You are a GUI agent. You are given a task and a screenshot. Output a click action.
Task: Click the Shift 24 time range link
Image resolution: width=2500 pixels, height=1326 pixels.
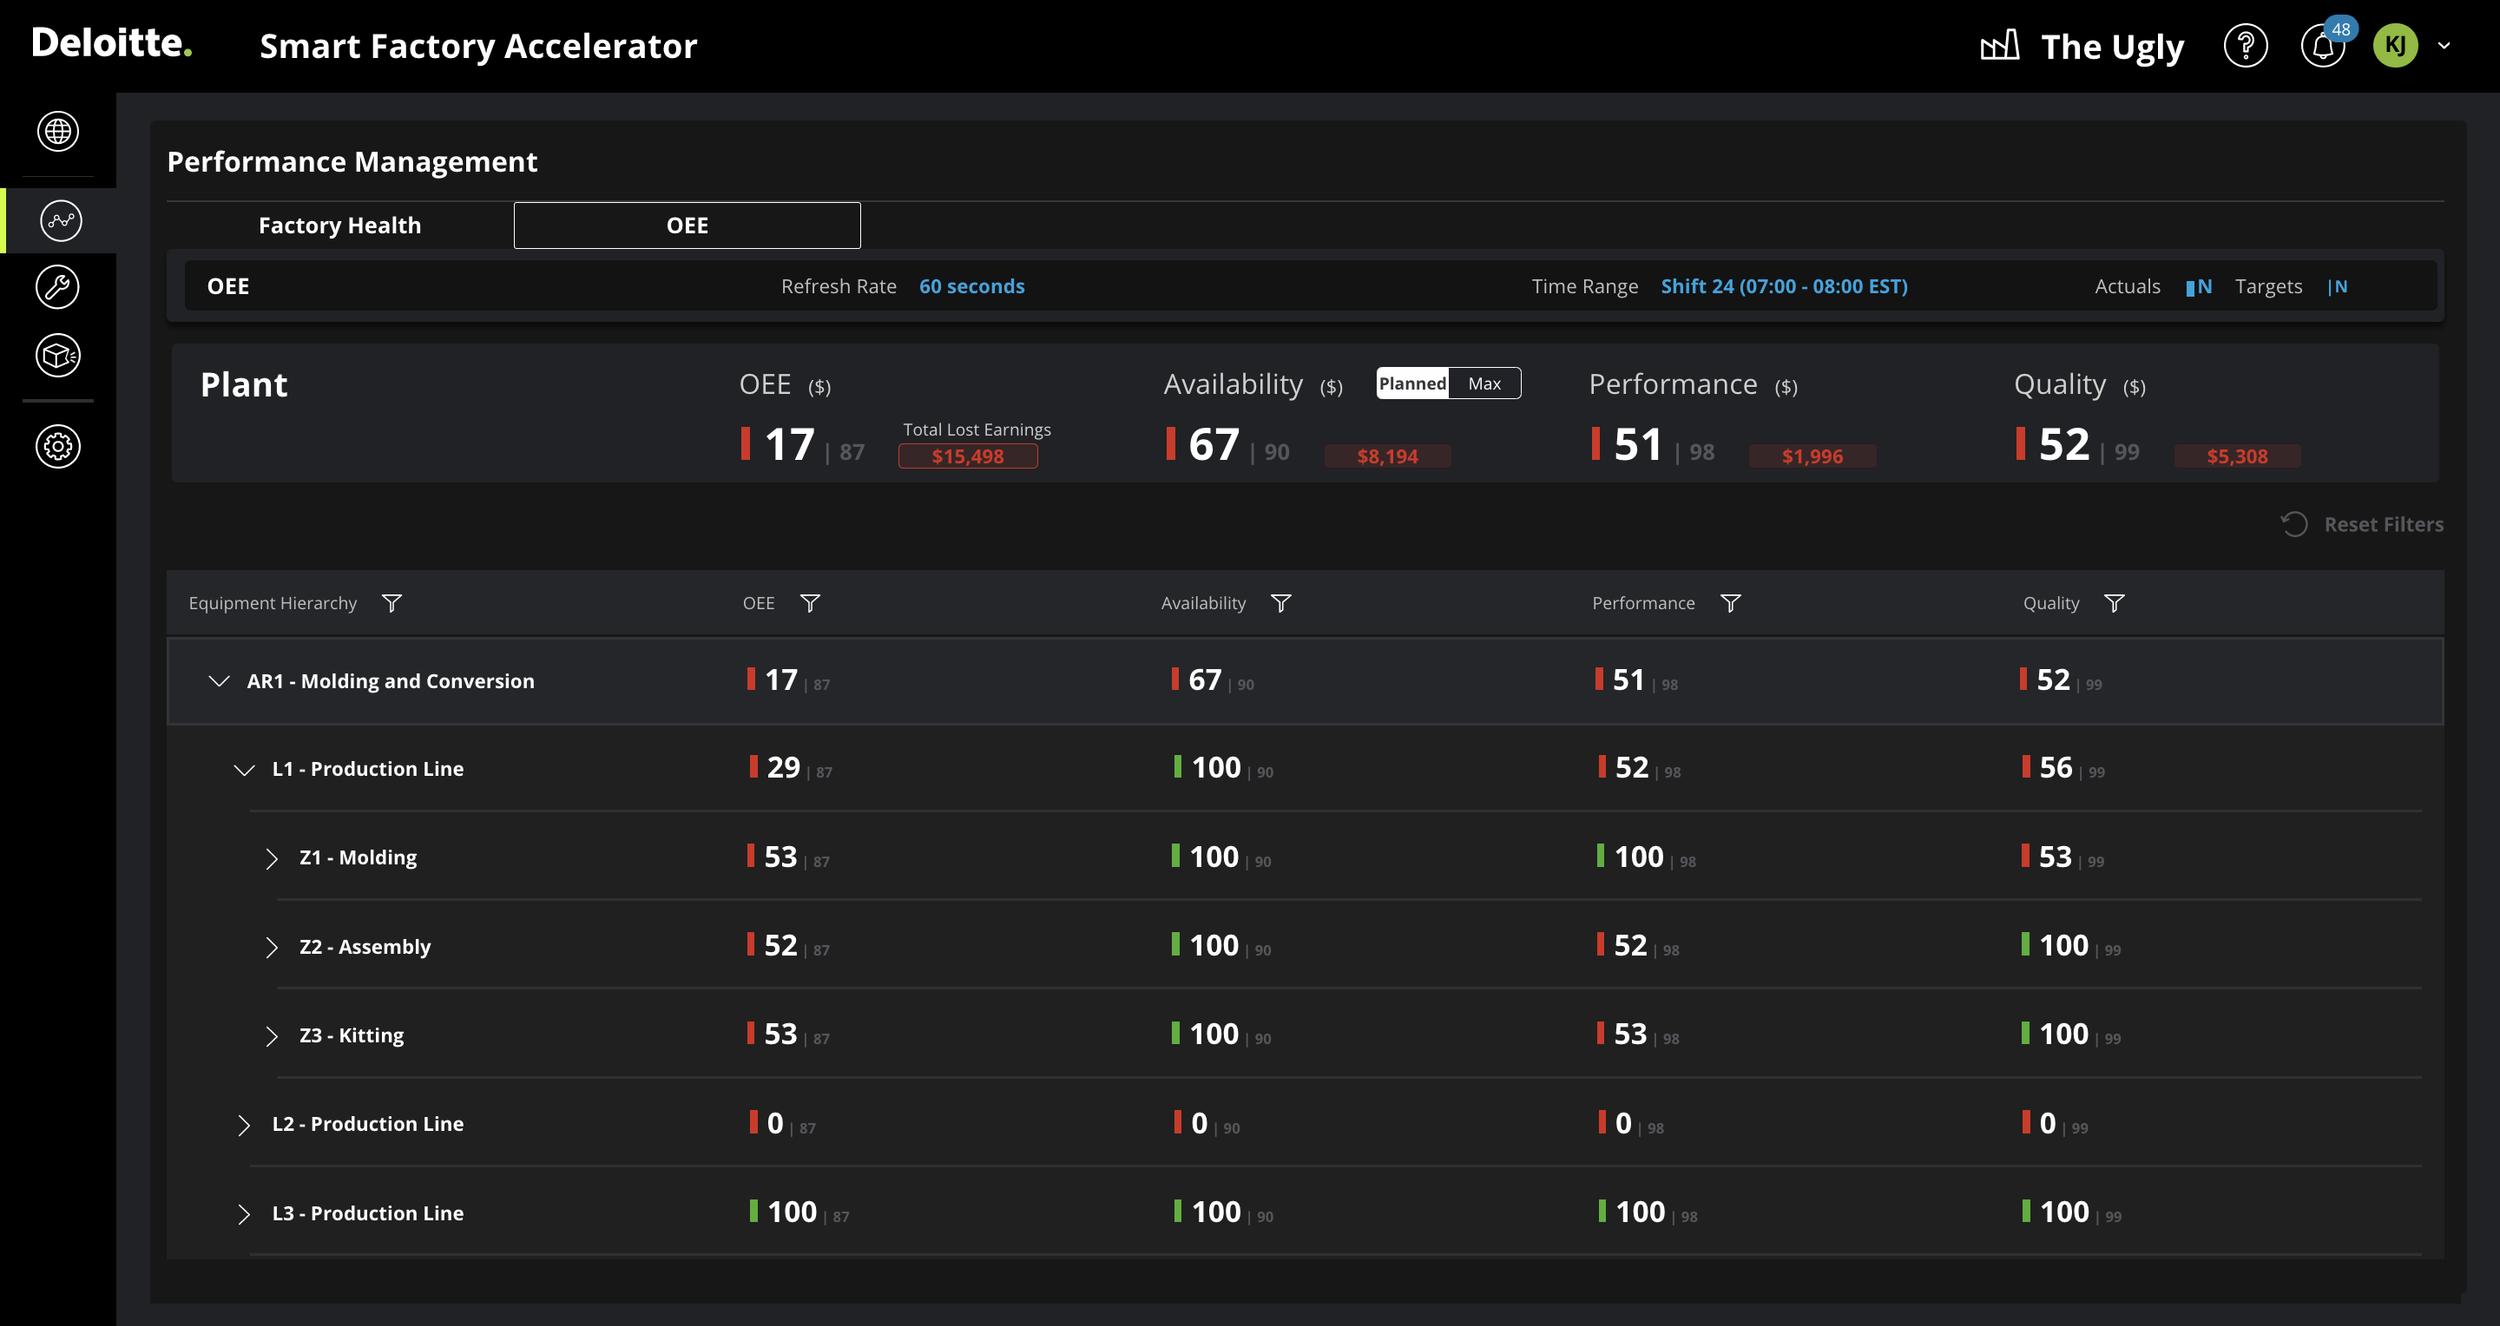pyautogui.click(x=1783, y=287)
